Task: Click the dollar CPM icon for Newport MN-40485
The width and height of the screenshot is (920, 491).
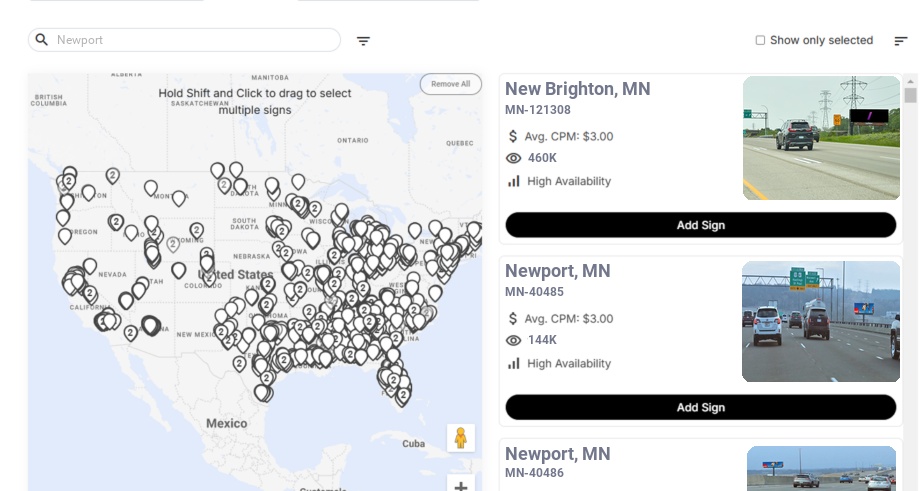Action: [514, 319]
